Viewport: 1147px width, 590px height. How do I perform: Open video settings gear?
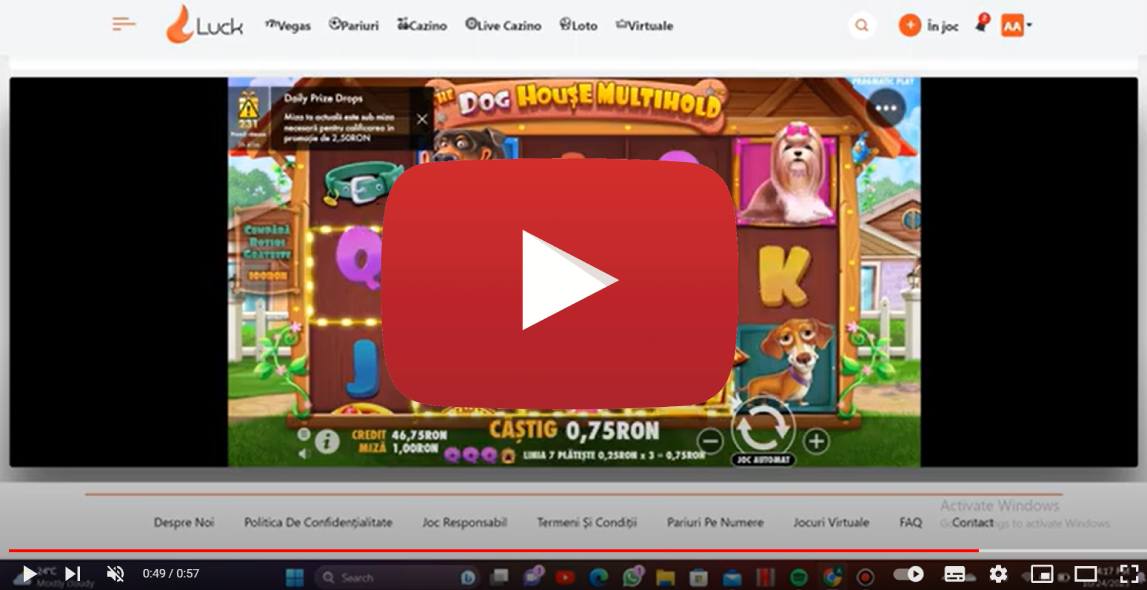tap(998, 574)
